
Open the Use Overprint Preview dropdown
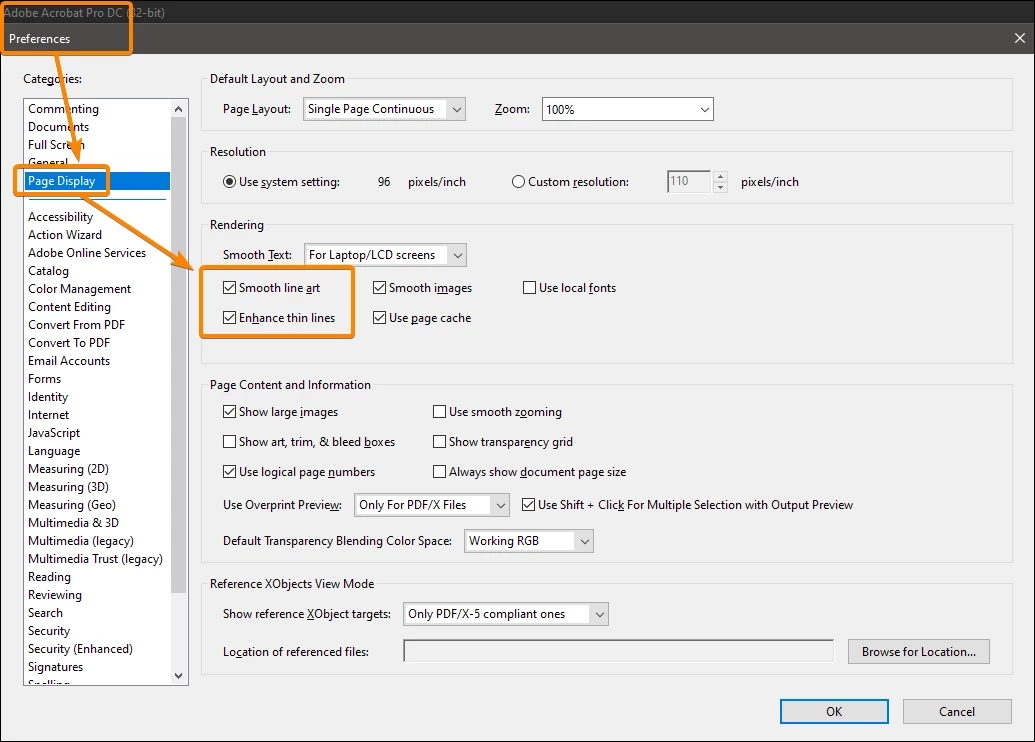432,505
